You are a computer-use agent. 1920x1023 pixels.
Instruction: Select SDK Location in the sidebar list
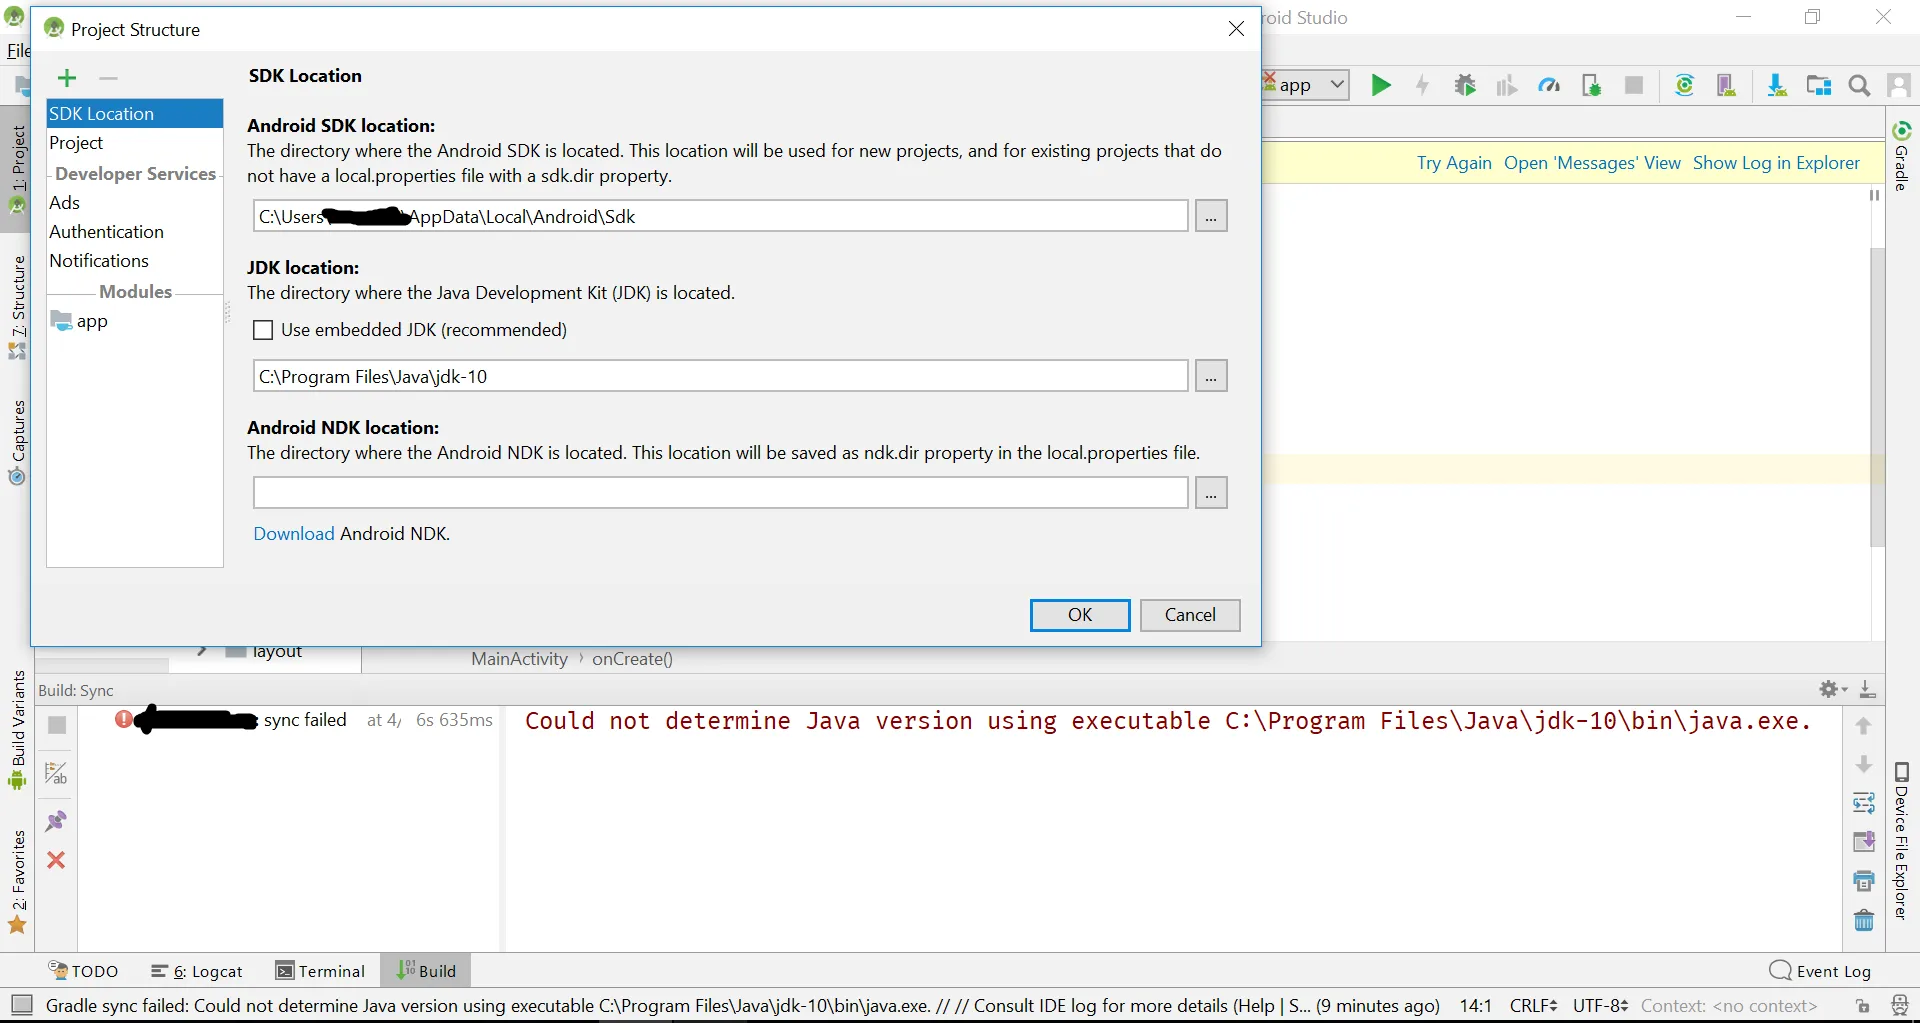point(135,113)
